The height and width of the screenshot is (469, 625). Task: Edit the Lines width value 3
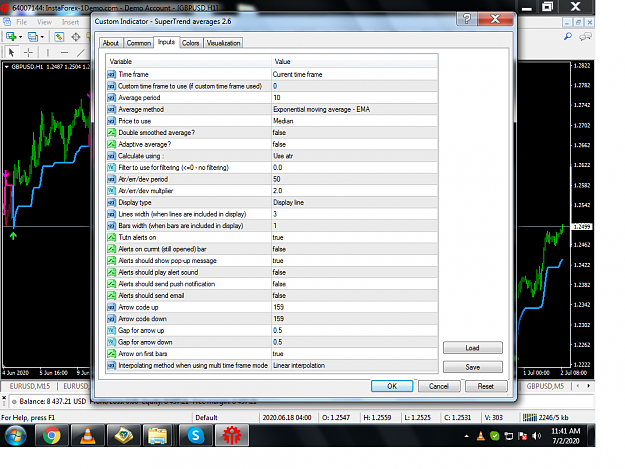click(x=355, y=214)
